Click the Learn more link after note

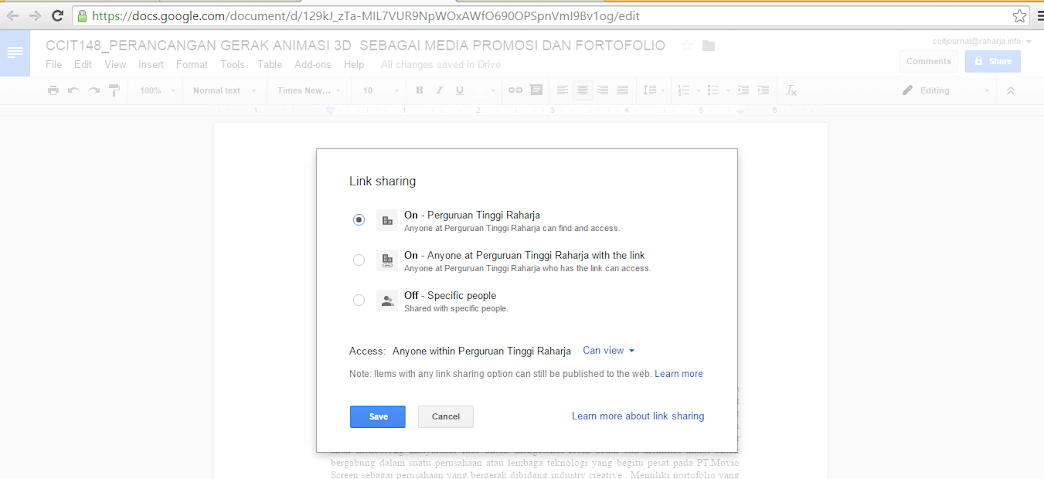point(678,374)
